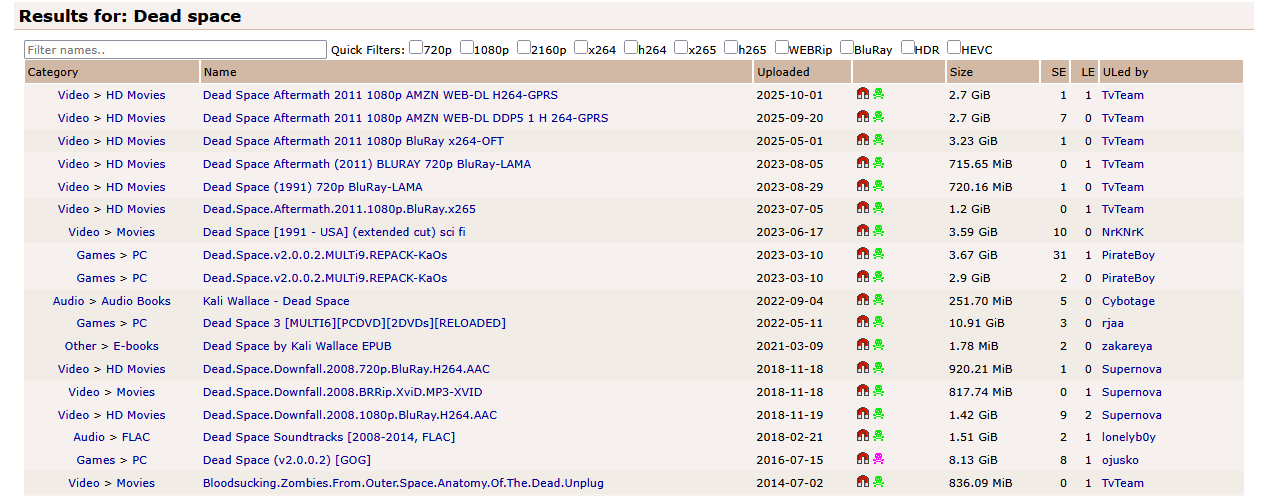Image resolution: width=1277 pixels, height=496 pixels.
Task: Click skull icon for Dead Space Soundtracks FLAC
Action: [x=878, y=436]
